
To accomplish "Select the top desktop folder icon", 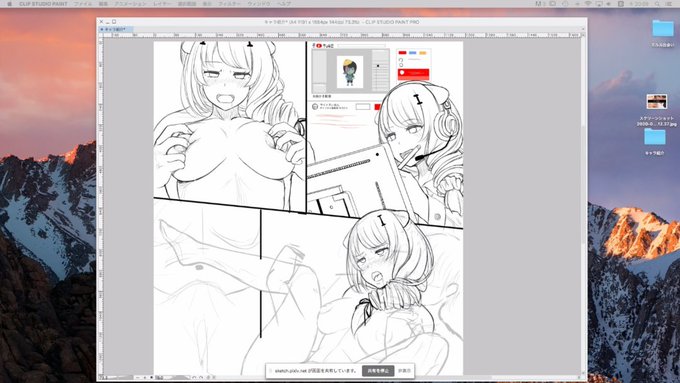I will click(663, 29).
